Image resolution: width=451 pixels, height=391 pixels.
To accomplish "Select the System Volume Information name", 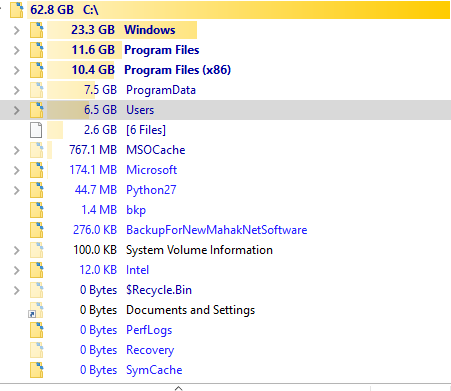I will click(199, 250).
